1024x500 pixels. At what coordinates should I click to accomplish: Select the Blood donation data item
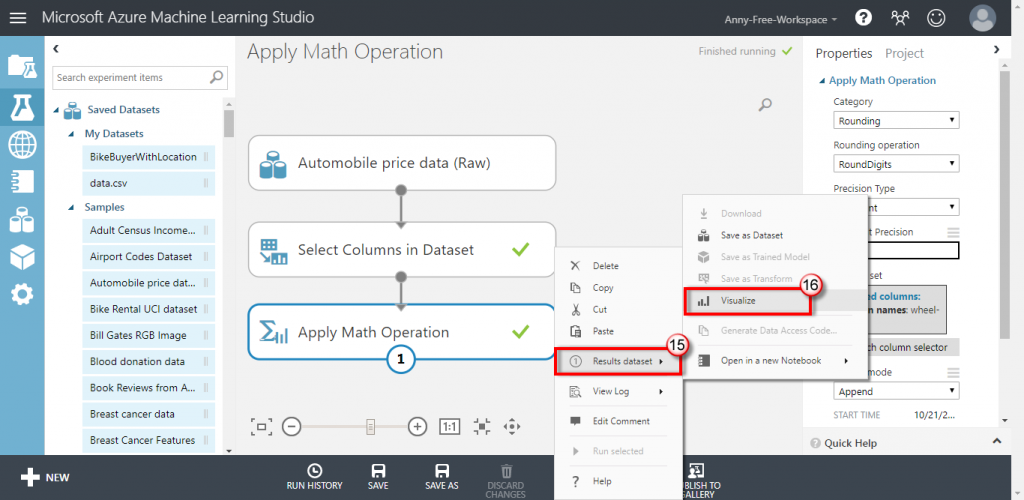[x=148, y=362]
